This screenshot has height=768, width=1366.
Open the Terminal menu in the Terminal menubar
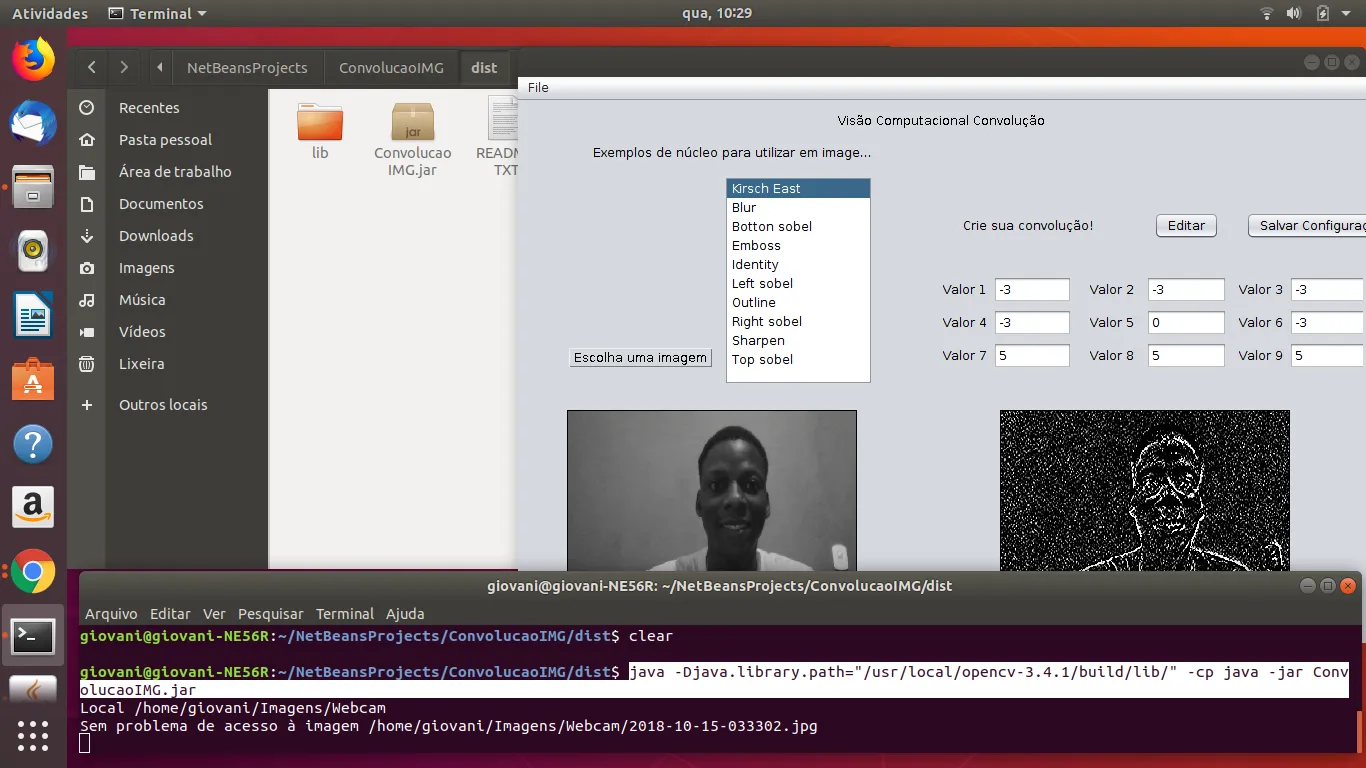(345, 614)
